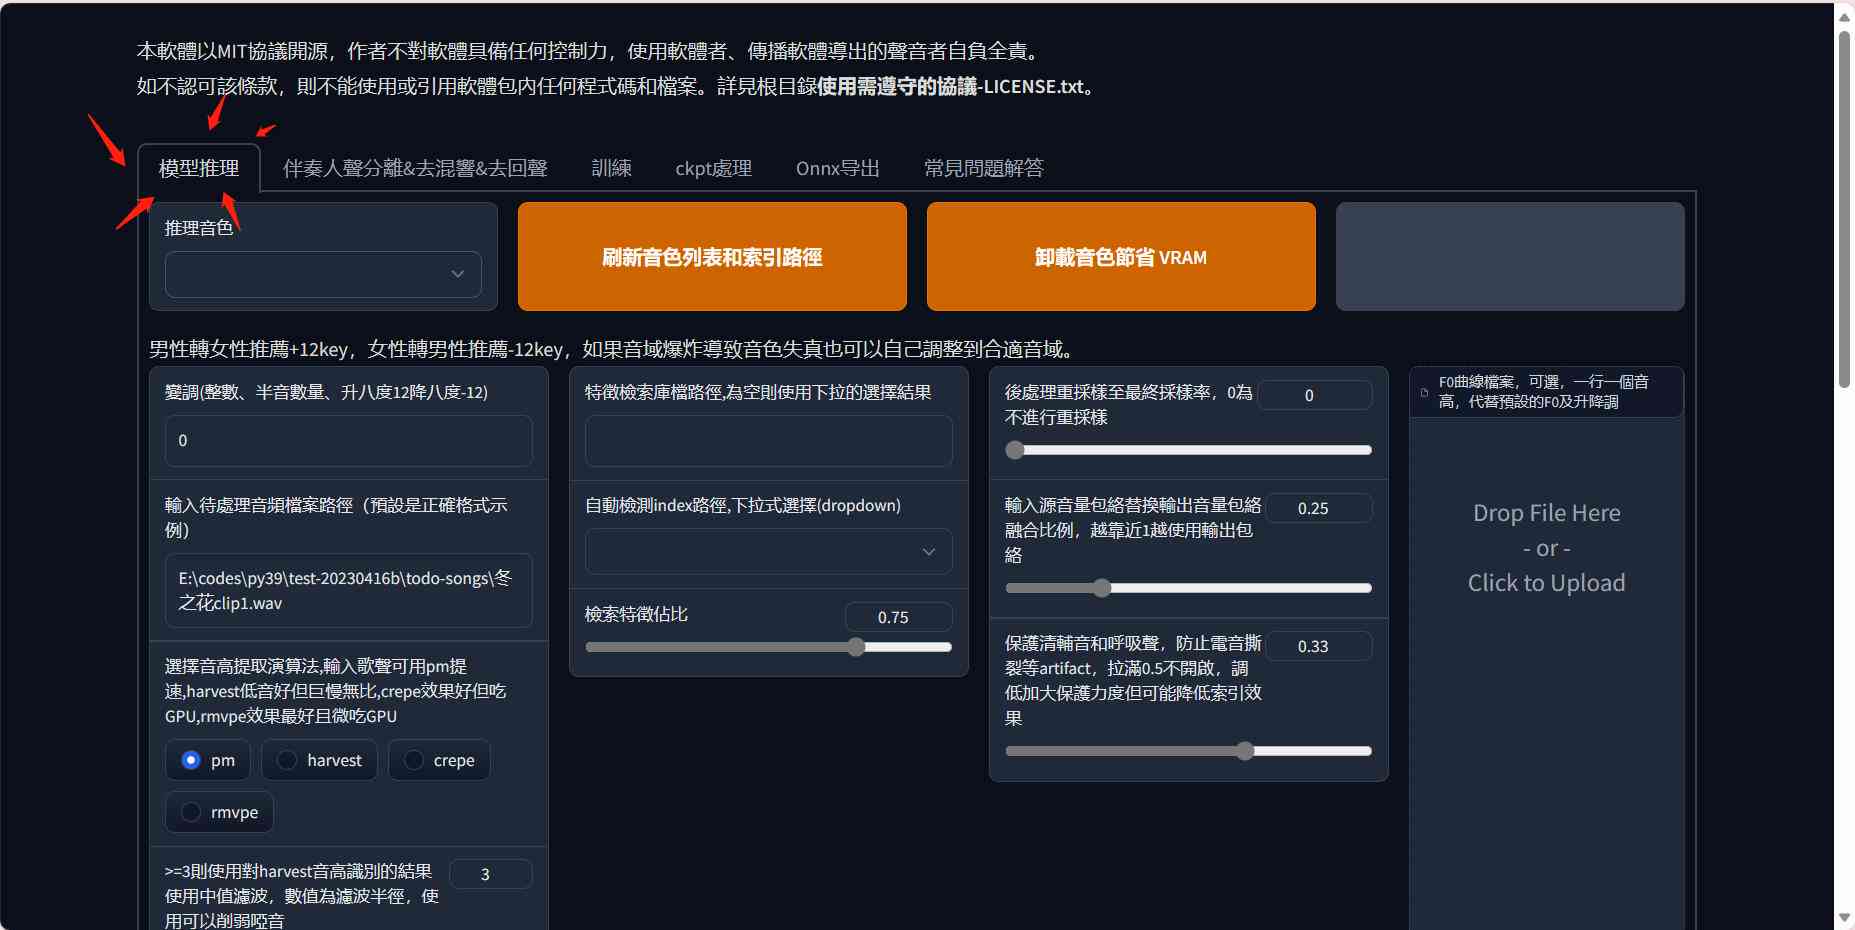Select the pm pitch extraction option

pyautogui.click(x=208, y=760)
